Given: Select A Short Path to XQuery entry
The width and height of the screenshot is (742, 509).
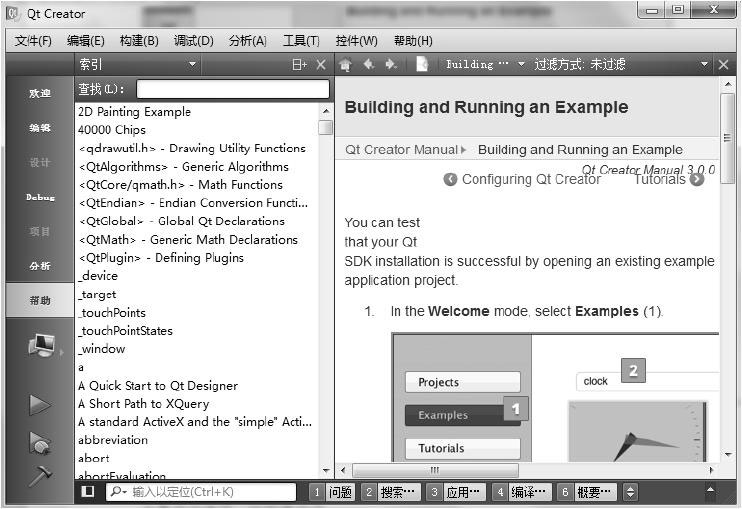Looking at the screenshot, I should (x=143, y=404).
